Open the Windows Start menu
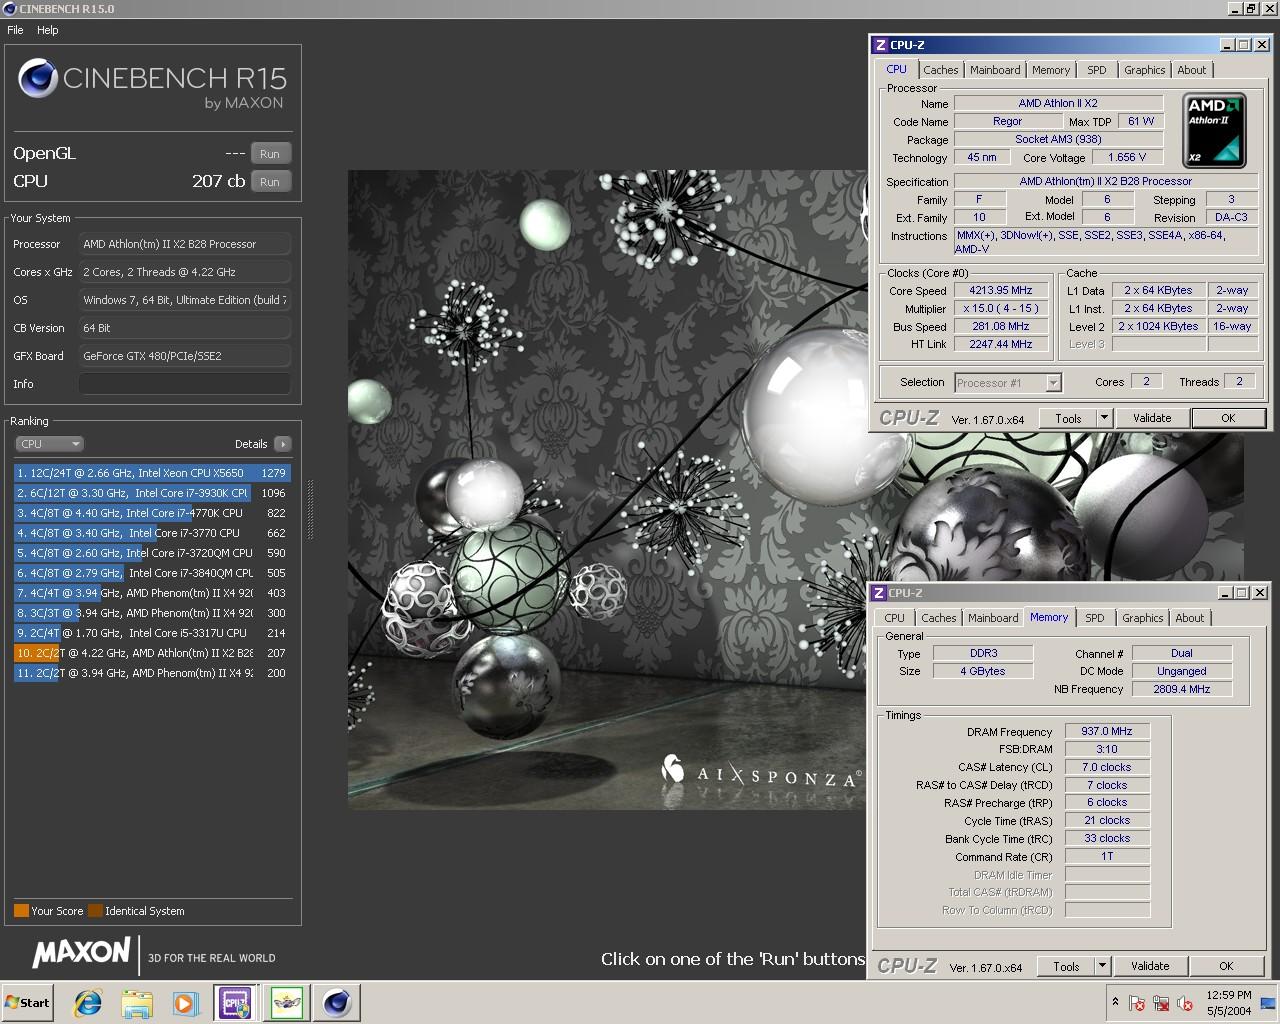The width and height of the screenshot is (1280, 1024). 27,1003
